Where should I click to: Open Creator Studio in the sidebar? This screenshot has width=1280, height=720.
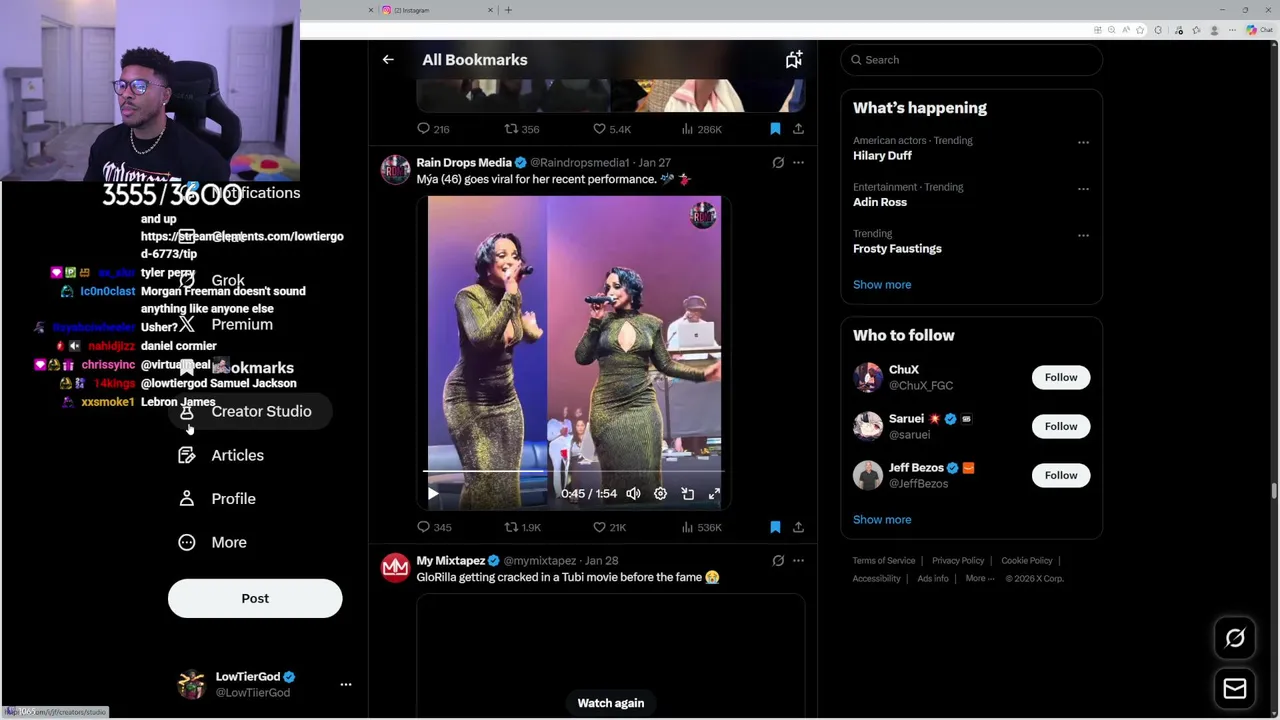[248, 411]
